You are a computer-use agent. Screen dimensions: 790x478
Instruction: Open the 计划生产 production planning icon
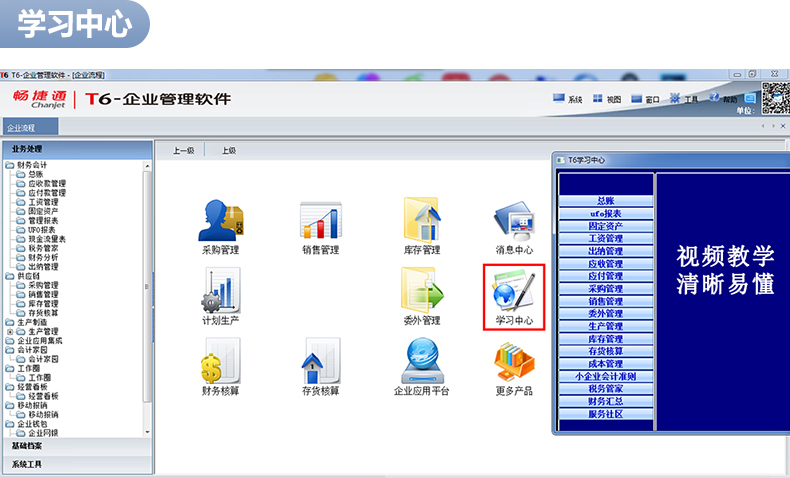tap(221, 291)
